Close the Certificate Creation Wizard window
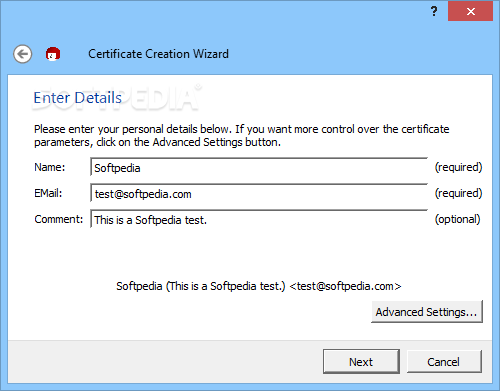The image size is (500, 391). pyautogui.click(x=470, y=11)
